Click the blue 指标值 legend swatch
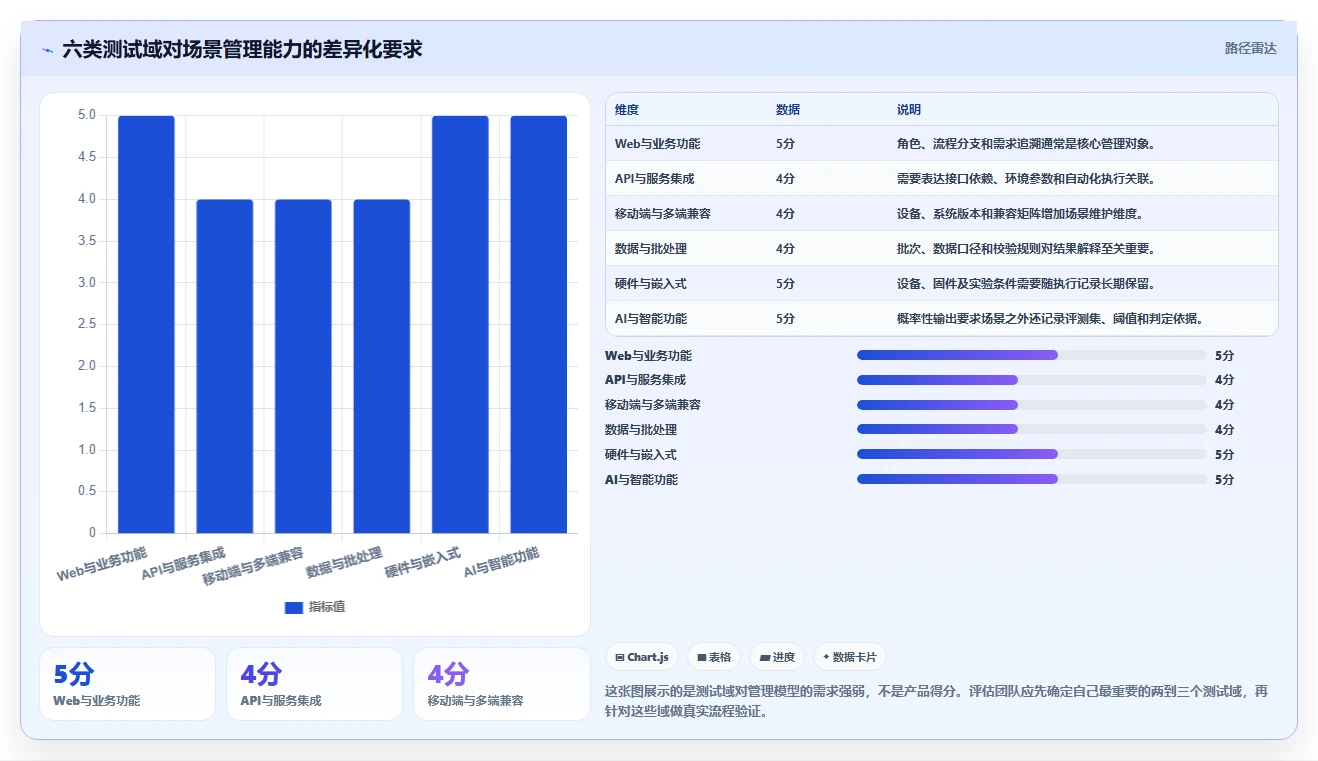1318x761 pixels. coord(293,607)
